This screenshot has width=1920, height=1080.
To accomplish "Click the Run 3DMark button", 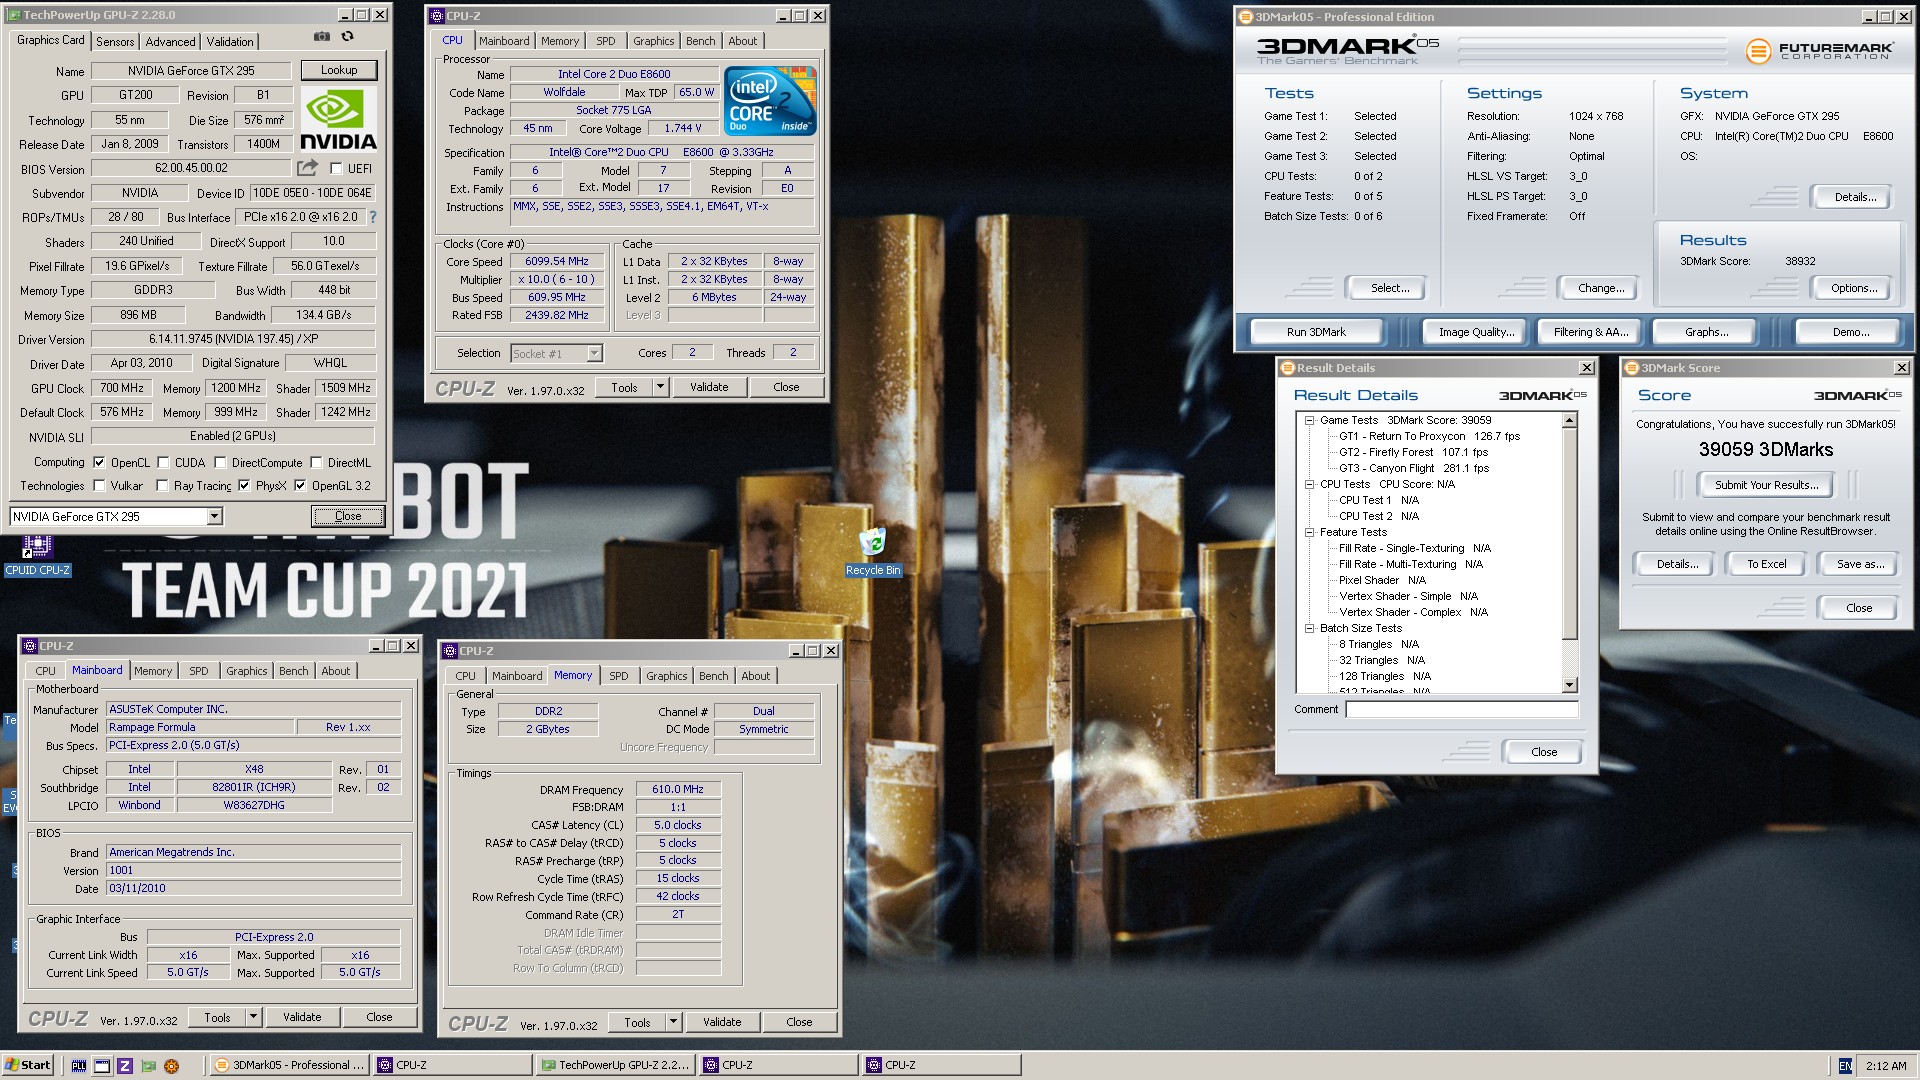I will (x=1316, y=332).
